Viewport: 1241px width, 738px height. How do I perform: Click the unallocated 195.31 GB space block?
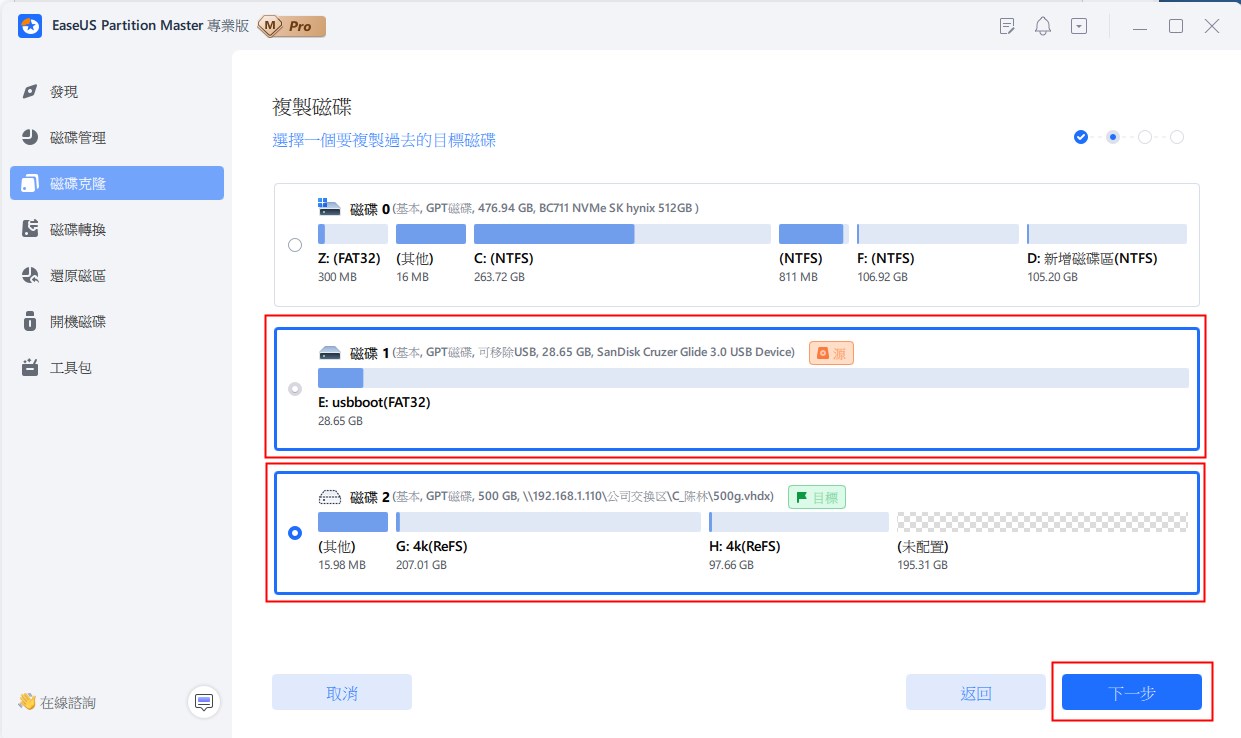(1042, 522)
